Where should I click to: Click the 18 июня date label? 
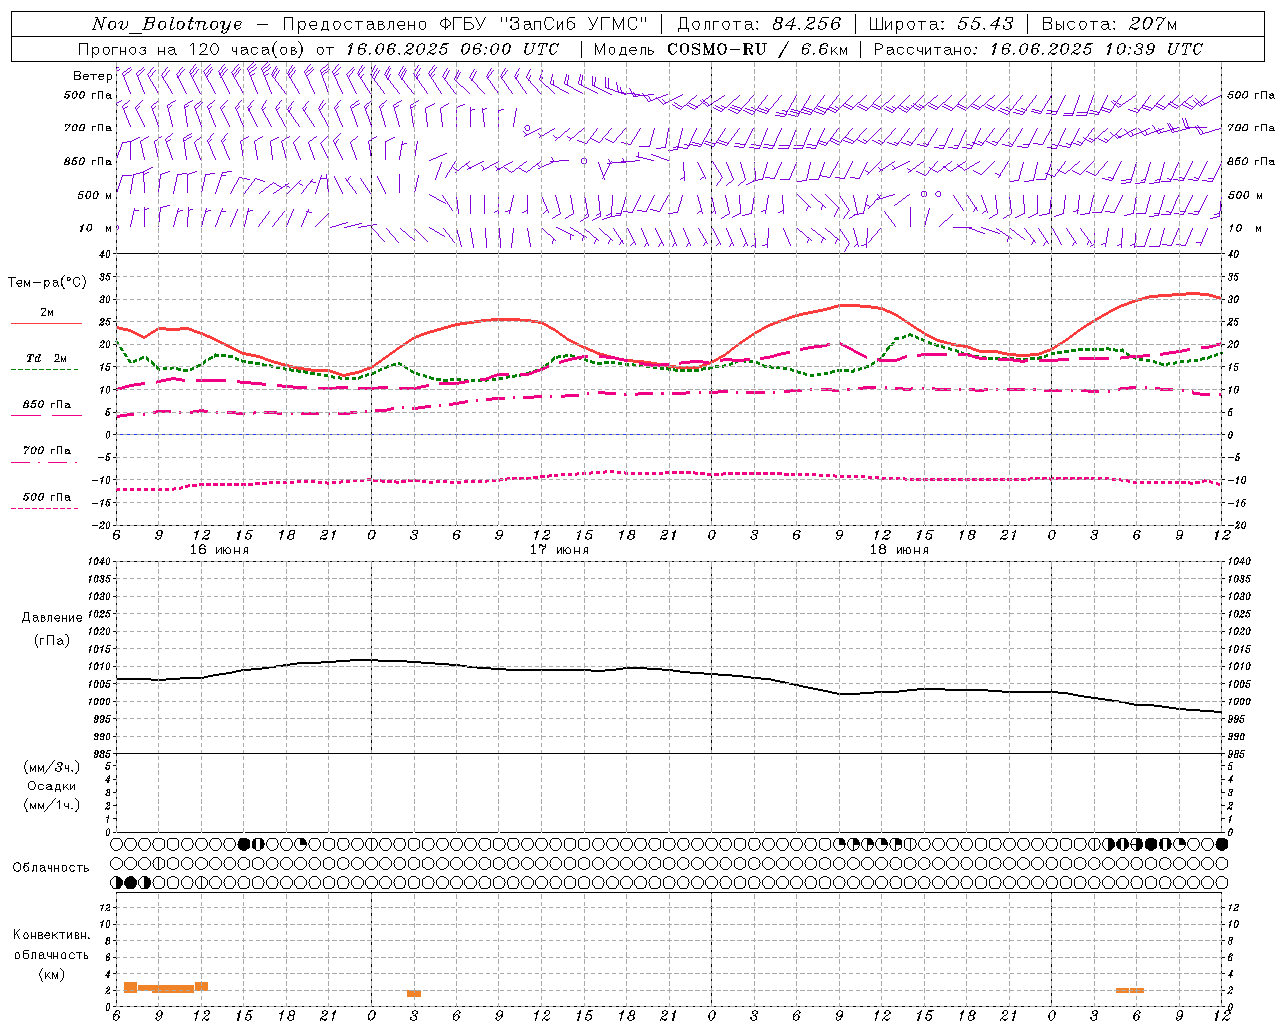pyautogui.click(x=899, y=550)
